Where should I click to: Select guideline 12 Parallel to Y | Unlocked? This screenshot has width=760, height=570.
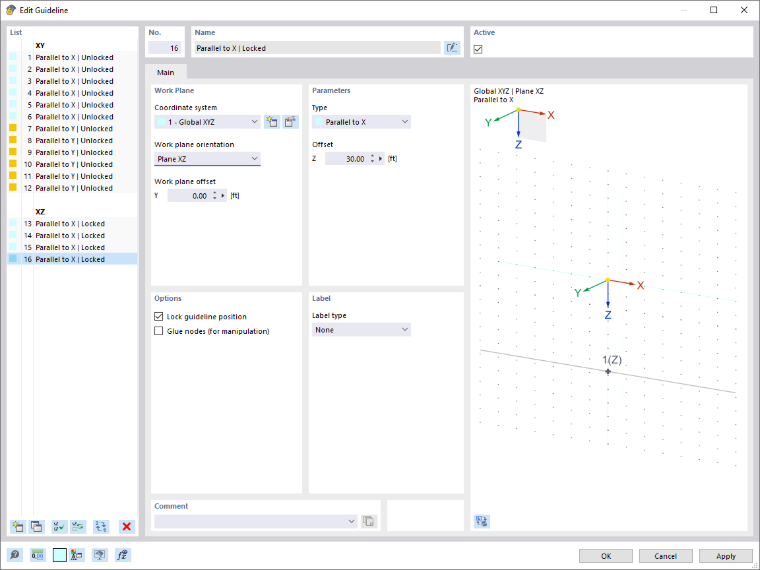[72, 188]
